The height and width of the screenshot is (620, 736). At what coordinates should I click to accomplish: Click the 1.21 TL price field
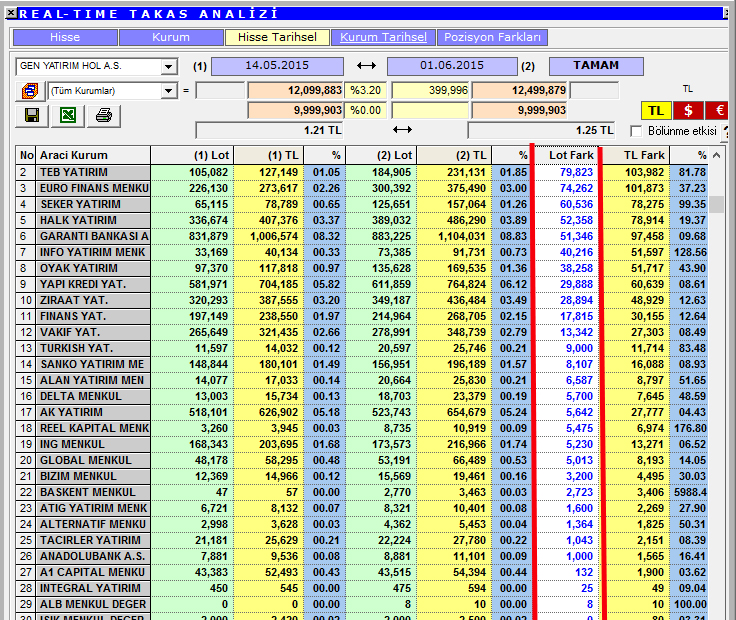269,130
